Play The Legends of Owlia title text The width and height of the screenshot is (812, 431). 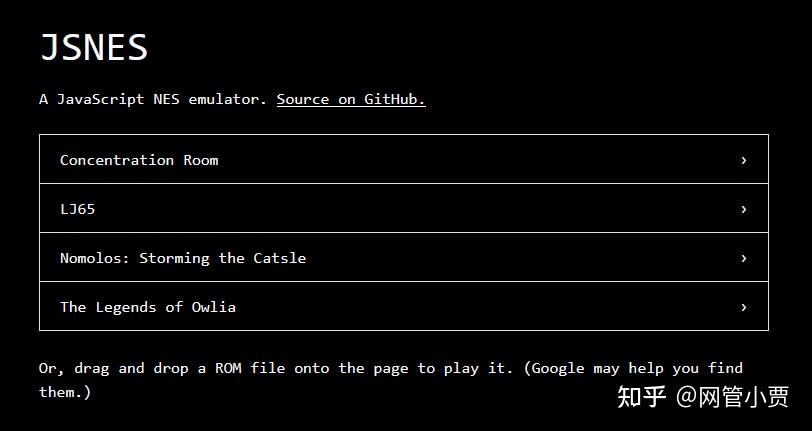tap(148, 307)
